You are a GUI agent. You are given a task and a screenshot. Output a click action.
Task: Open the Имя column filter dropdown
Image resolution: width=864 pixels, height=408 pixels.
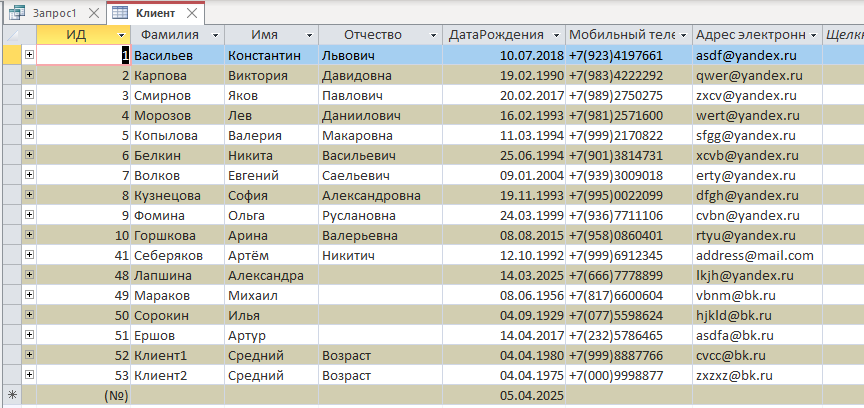(309, 35)
